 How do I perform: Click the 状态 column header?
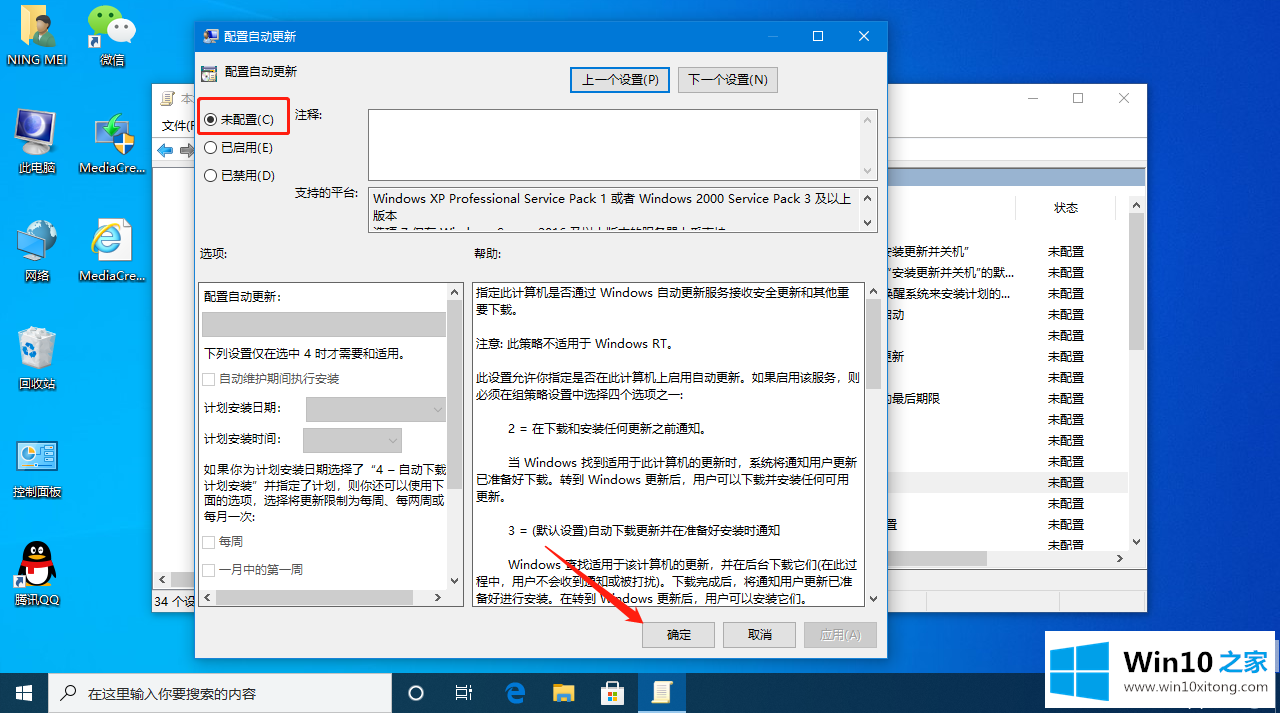tap(1065, 208)
